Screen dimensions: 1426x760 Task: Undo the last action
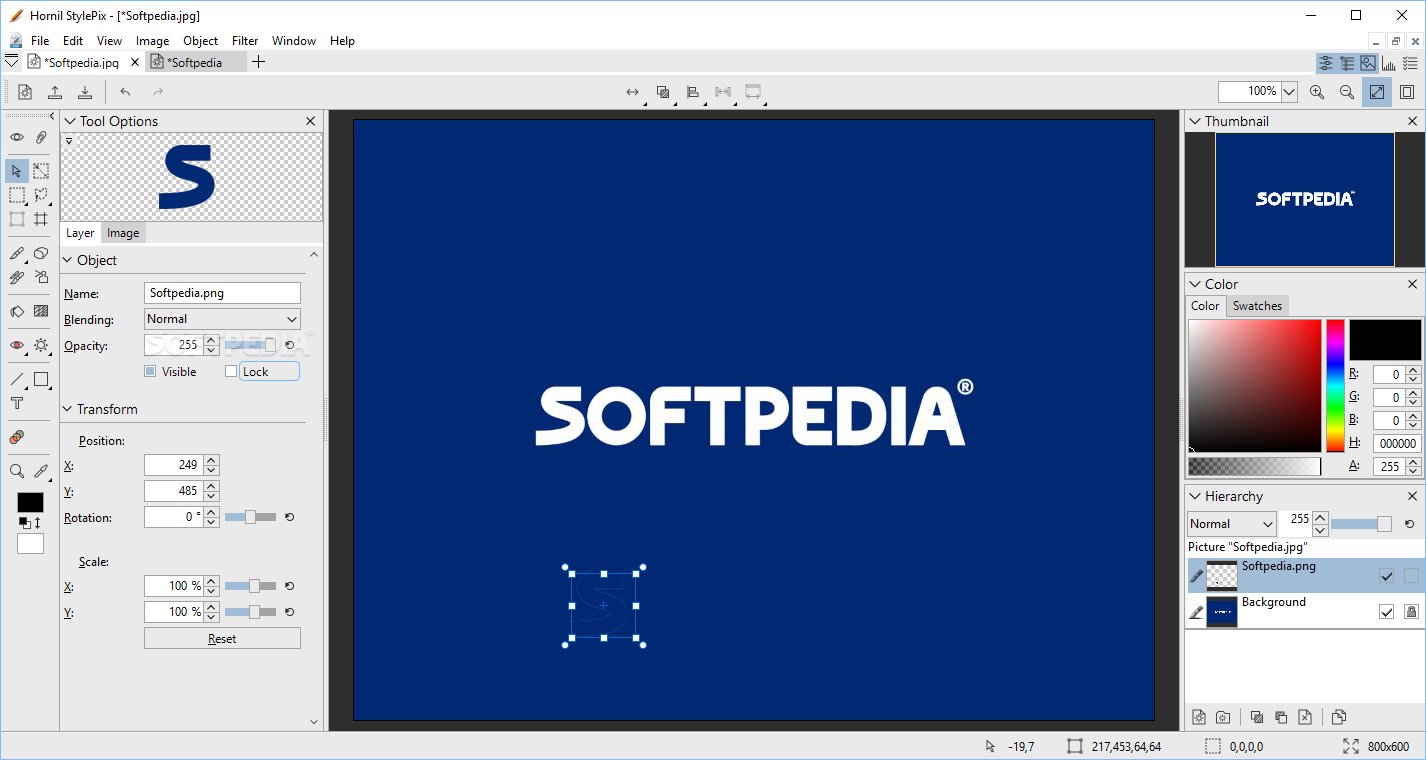pos(125,92)
